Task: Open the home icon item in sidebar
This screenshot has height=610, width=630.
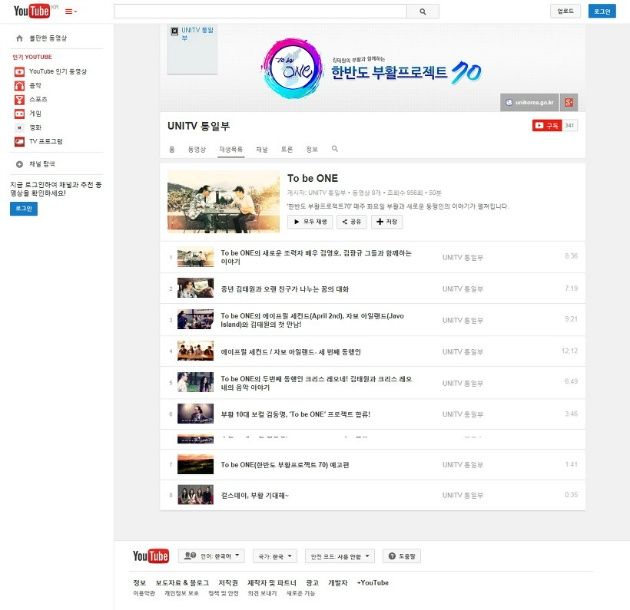Action: point(19,38)
